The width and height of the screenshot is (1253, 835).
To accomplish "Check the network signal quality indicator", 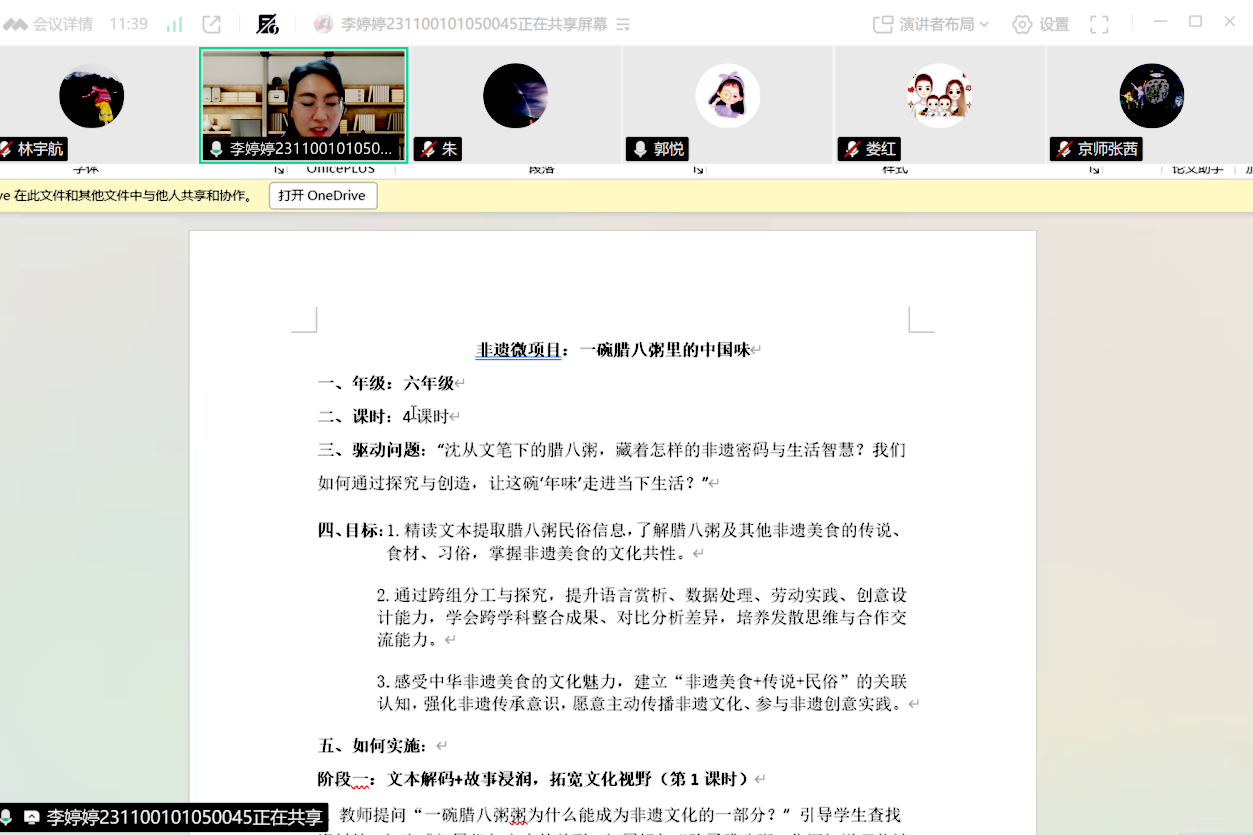I will (x=174, y=23).
